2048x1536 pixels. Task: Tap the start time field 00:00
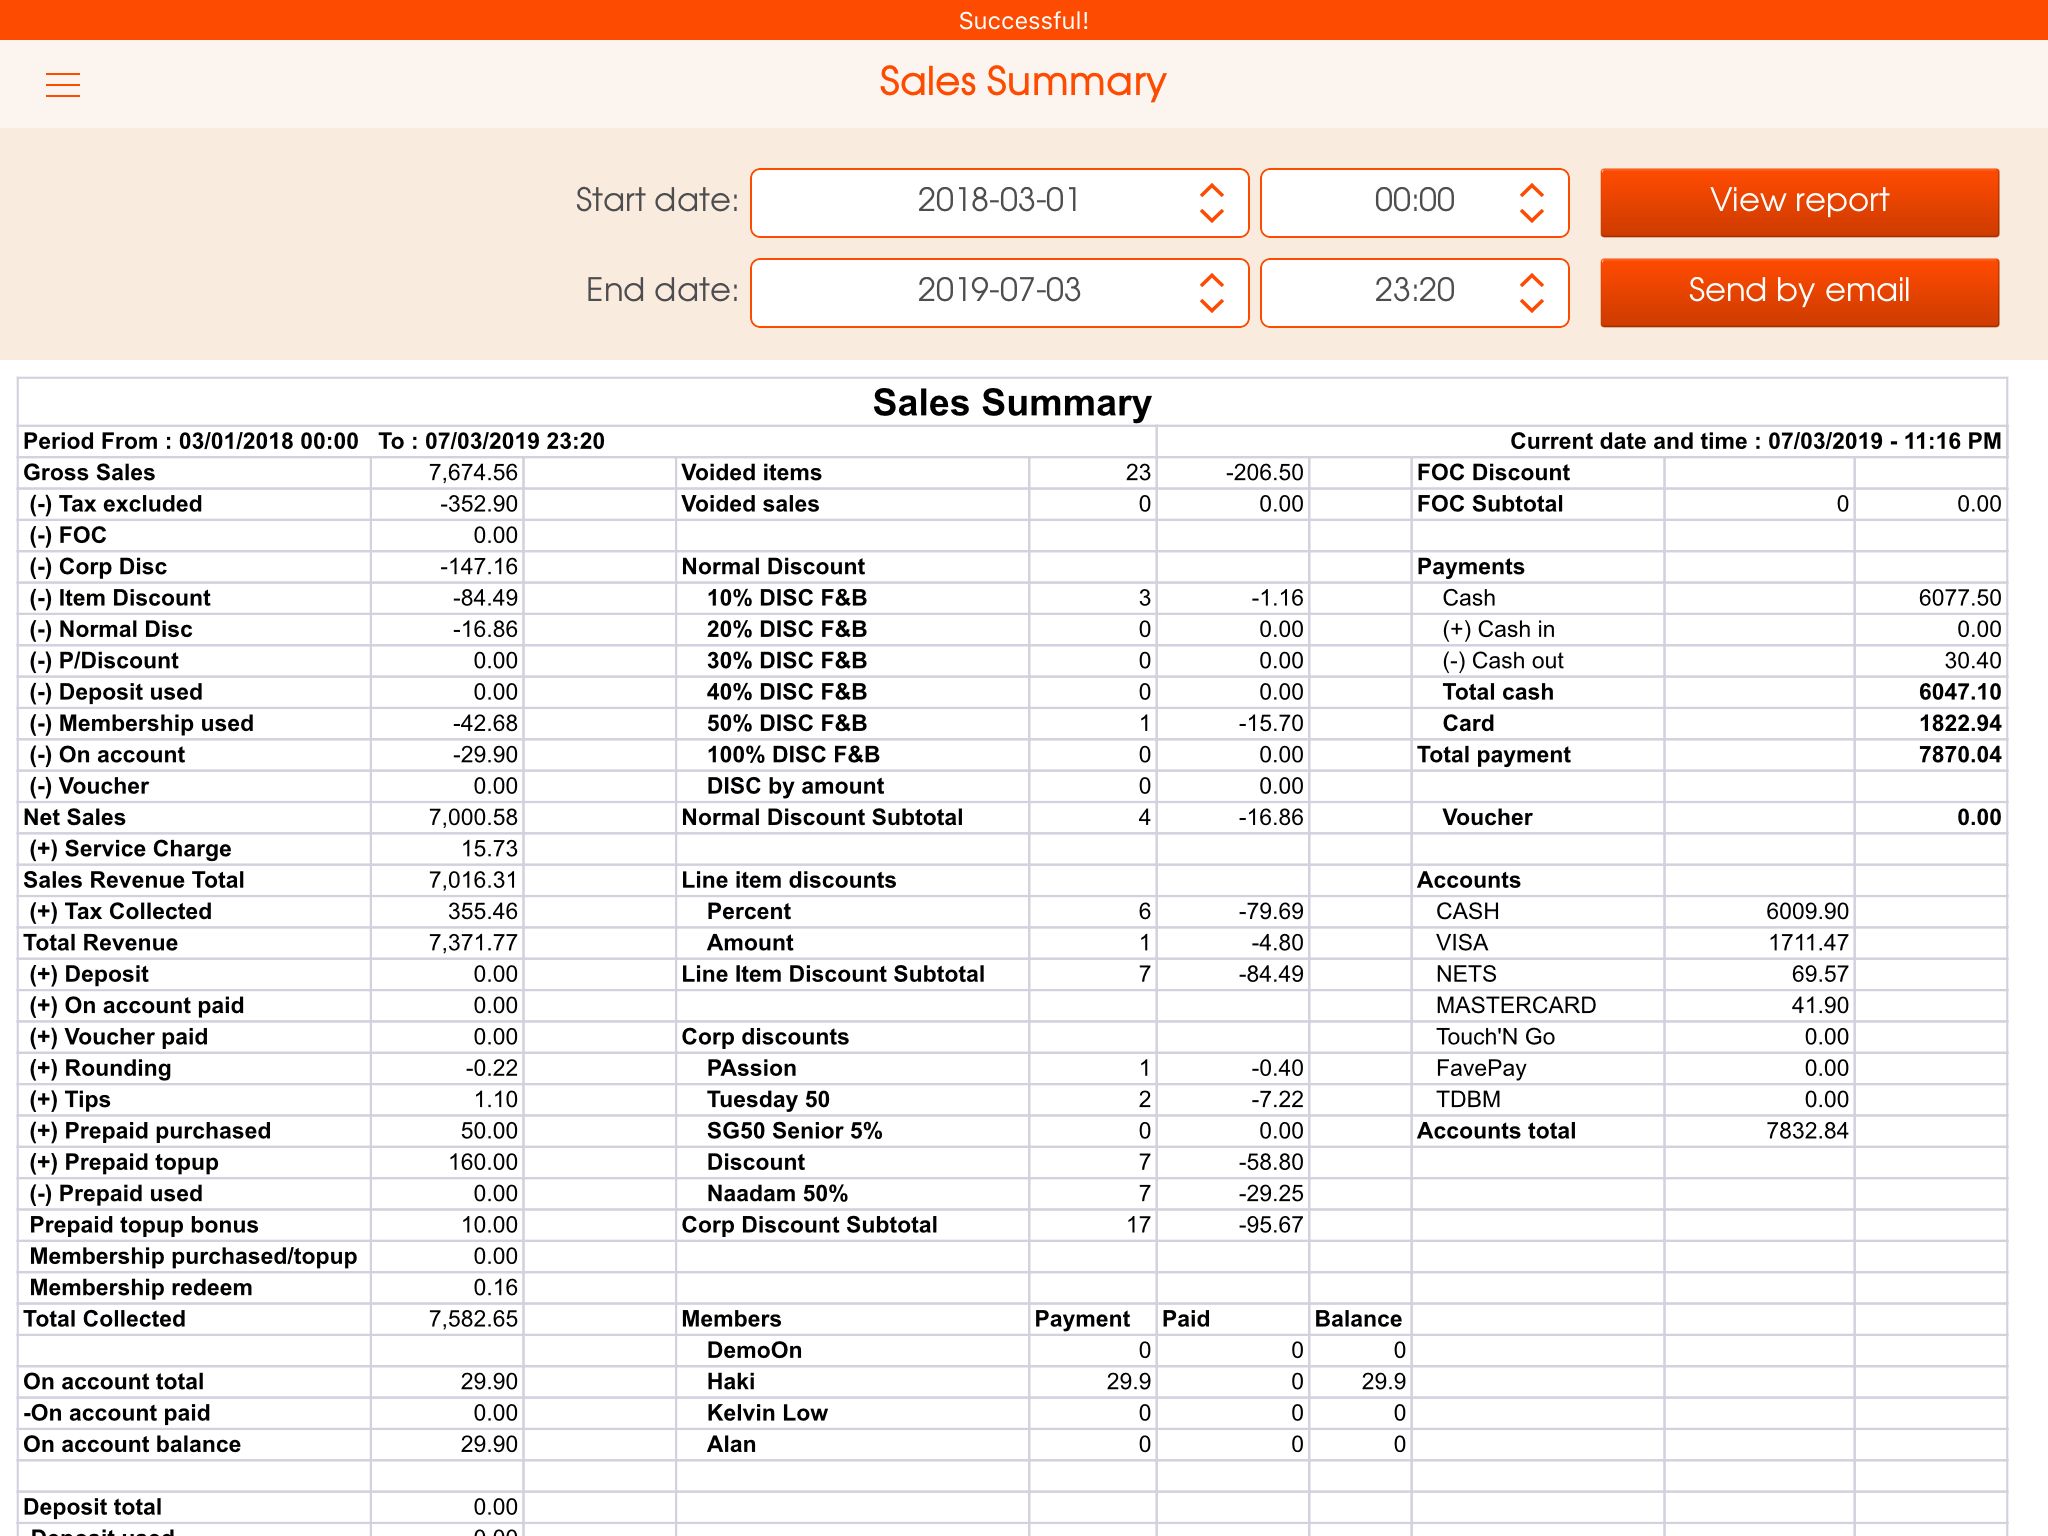(1413, 201)
